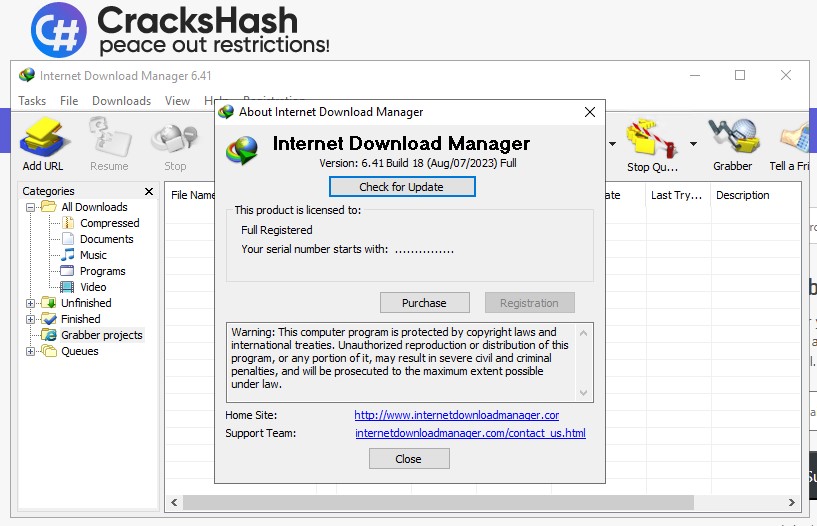Click the Purchase button
Screen dimensions: 817x526
tap(425, 303)
